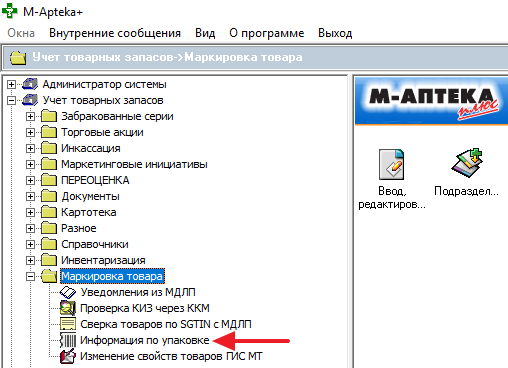The height and width of the screenshot is (368, 508).
Task: Click Документы folder icon
Action: coord(49,196)
